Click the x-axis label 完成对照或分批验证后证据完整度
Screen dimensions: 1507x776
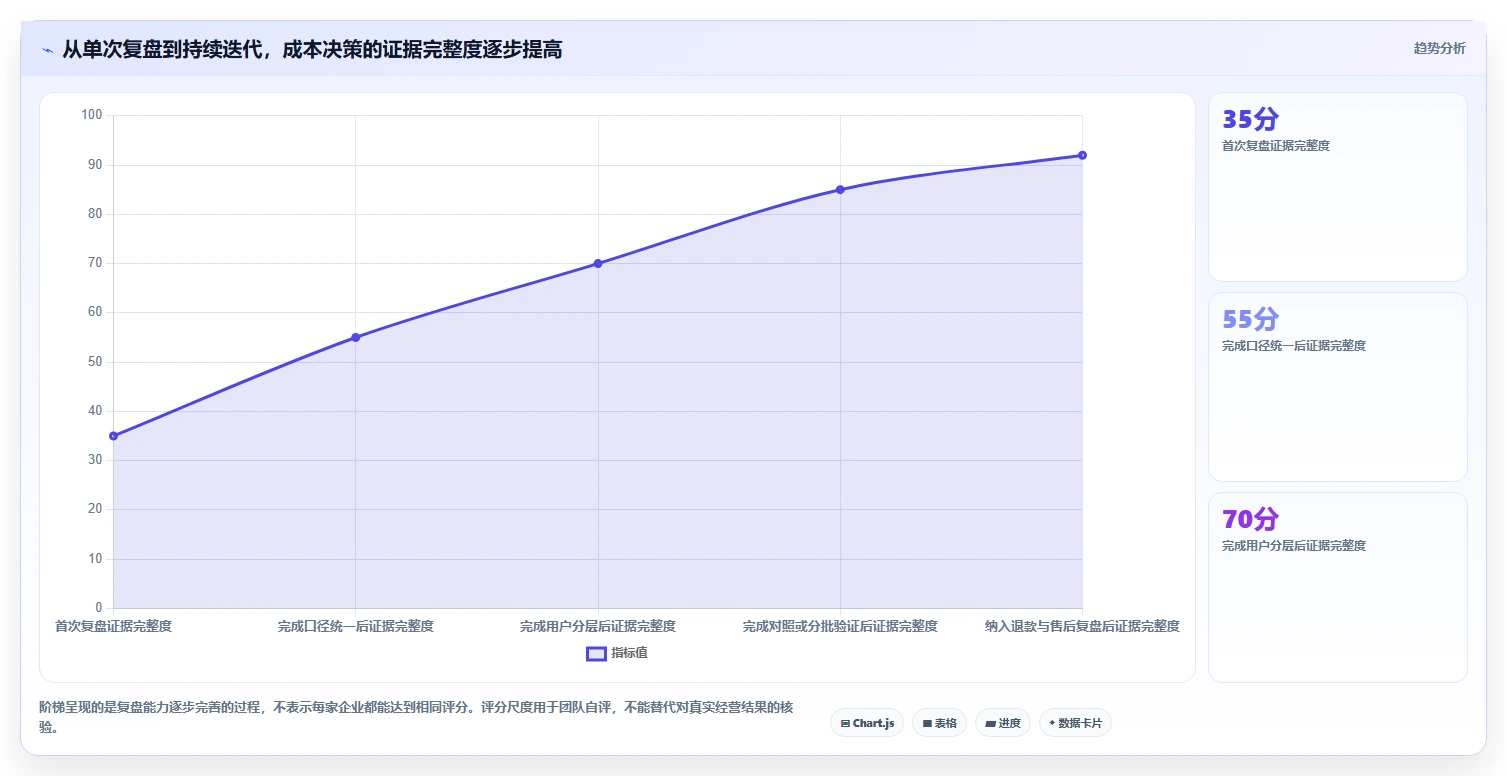840,627
